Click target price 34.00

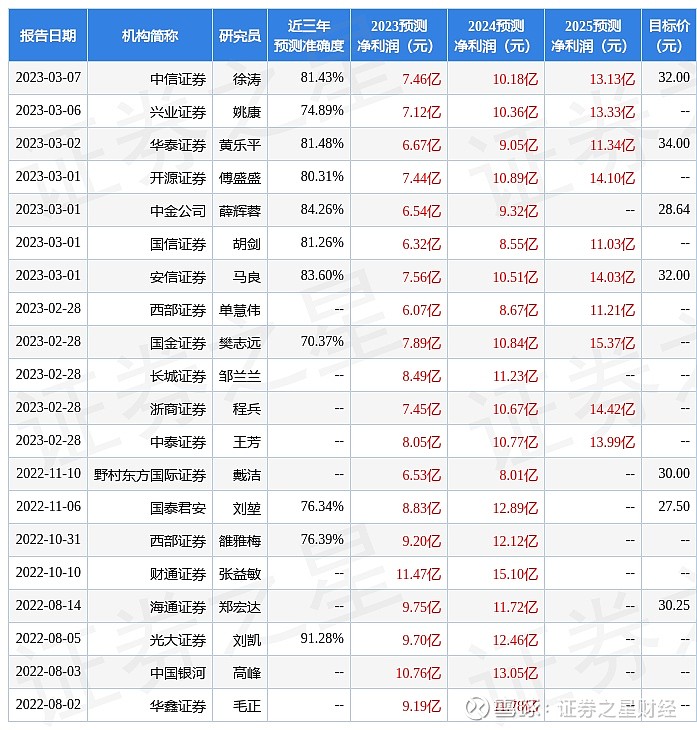(x=674, y=143)
